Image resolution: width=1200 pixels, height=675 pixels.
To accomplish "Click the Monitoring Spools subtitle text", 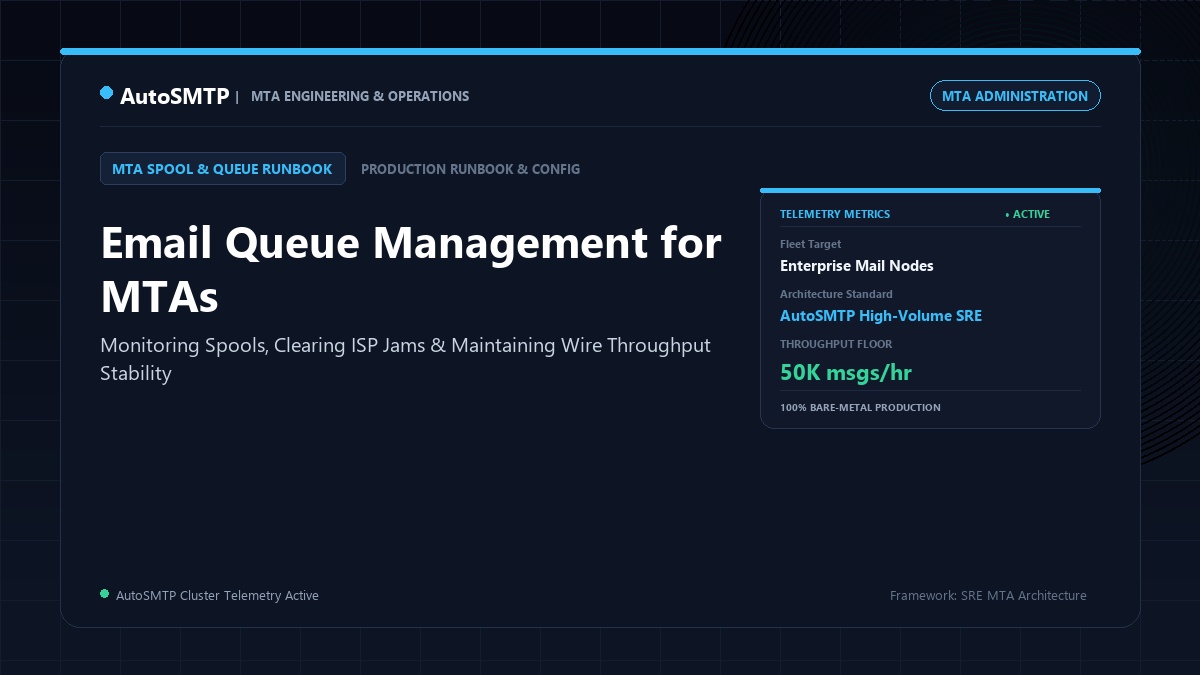I will coord(405,359).
